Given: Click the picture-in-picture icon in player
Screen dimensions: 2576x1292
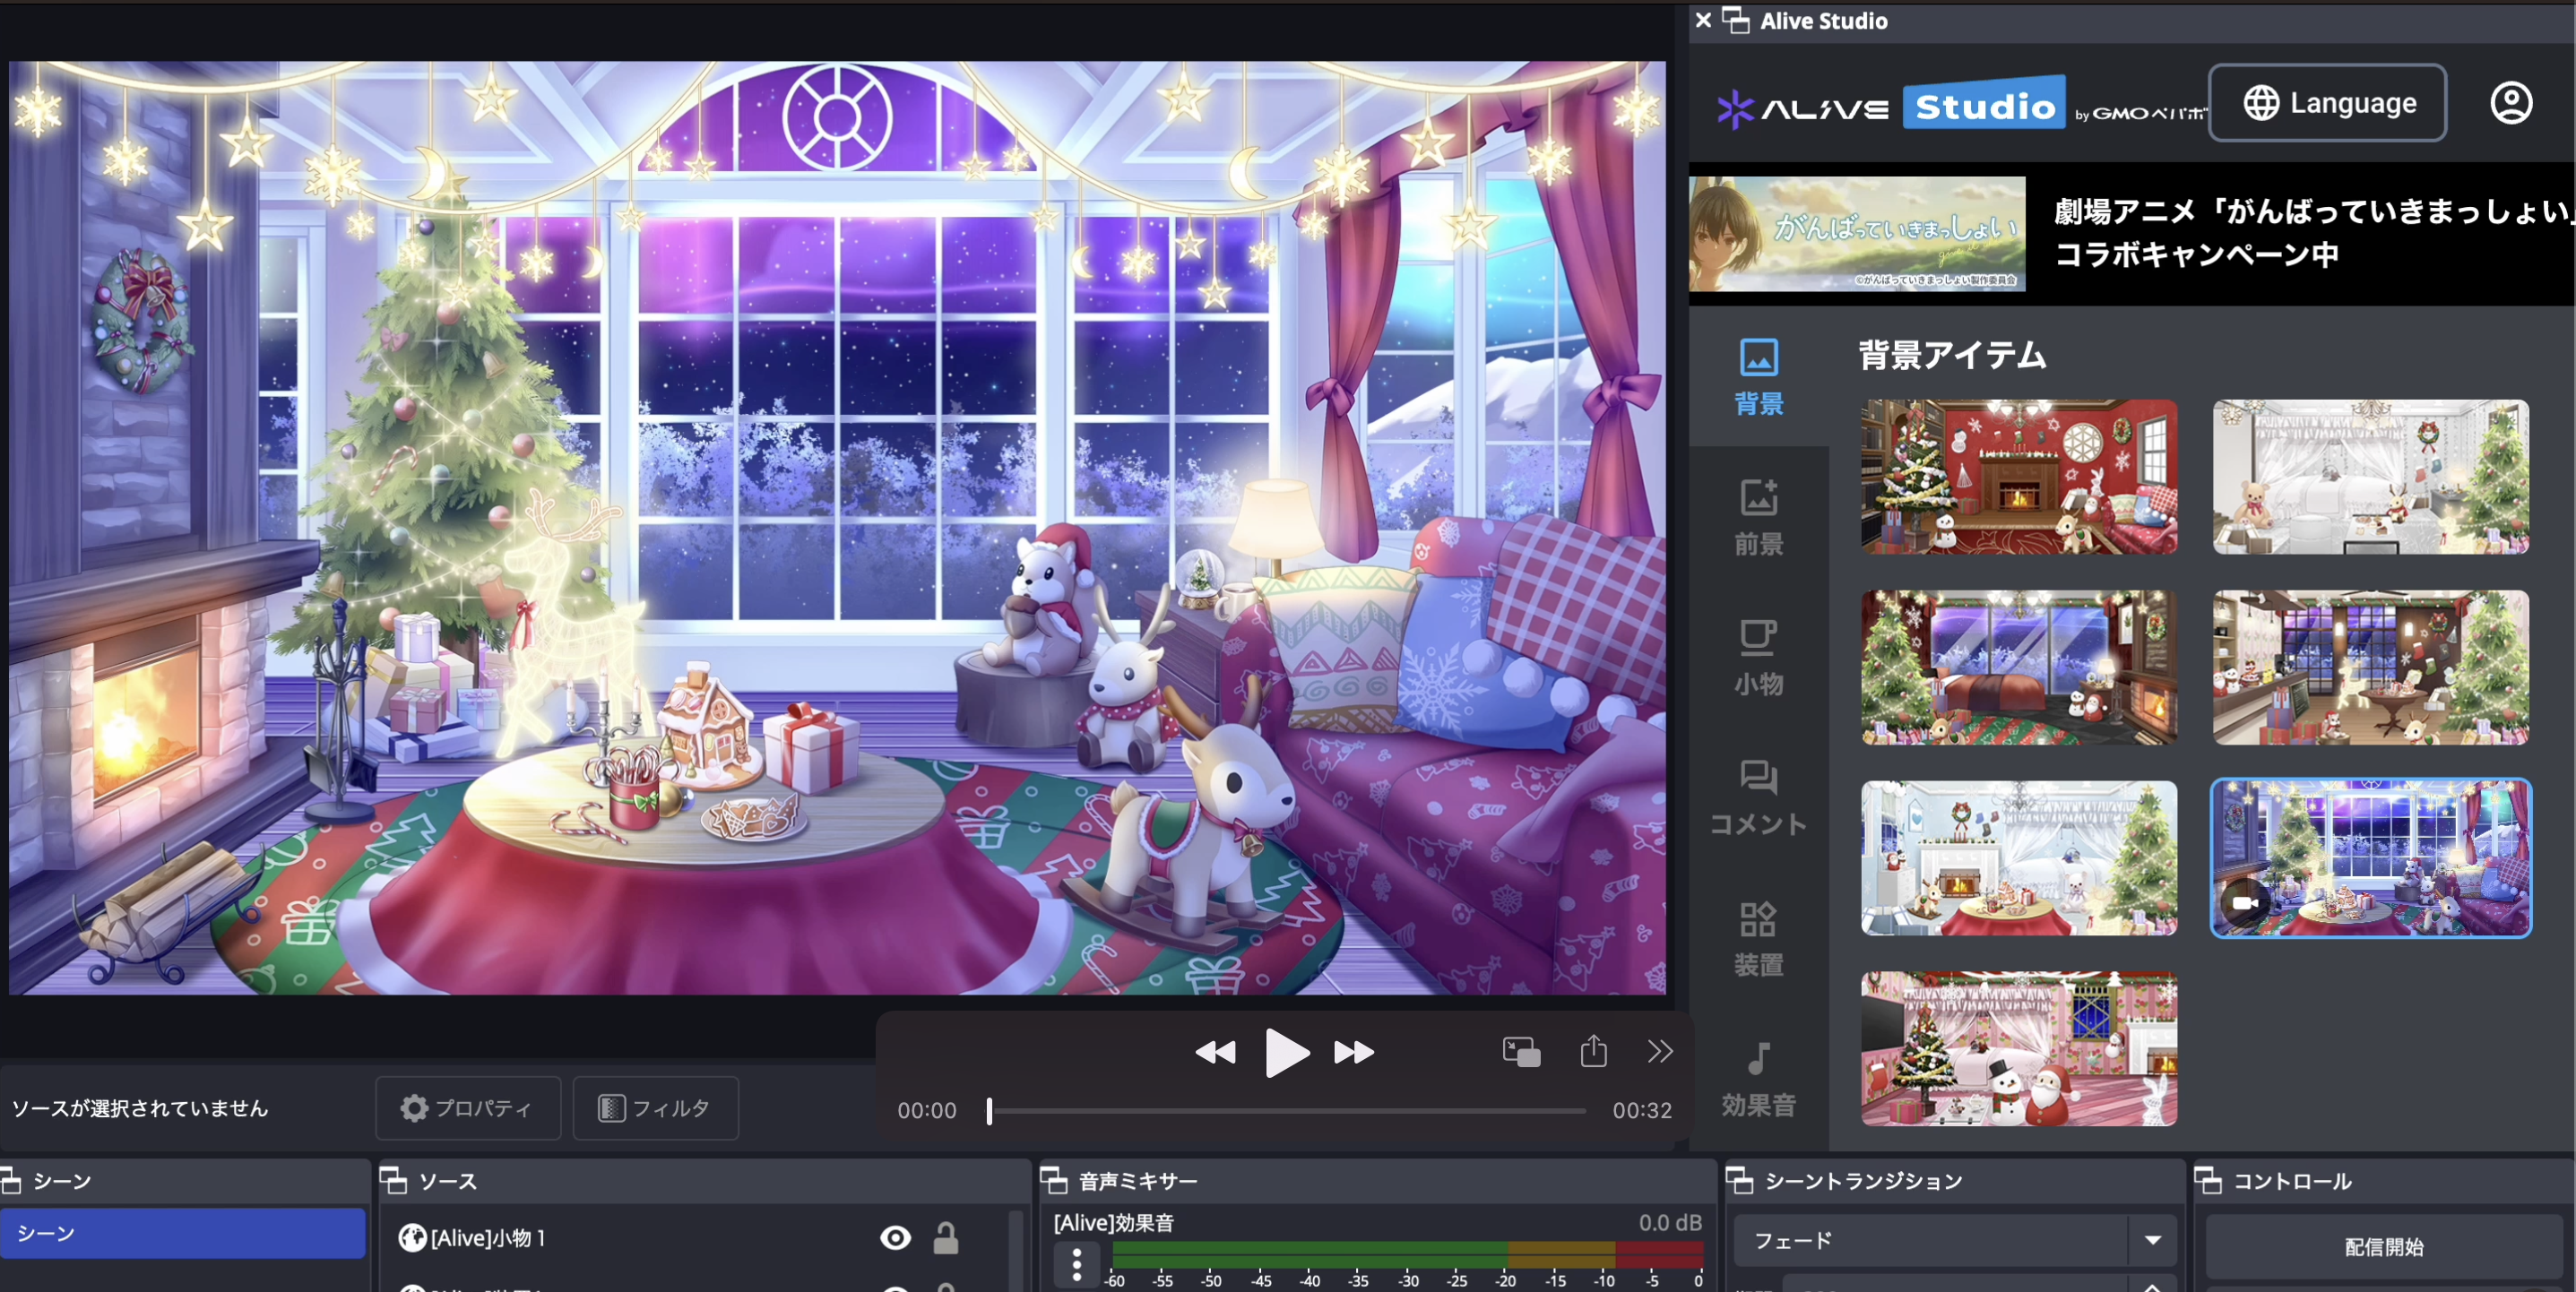Looking at the screenshot, I should pyautogui.click(x=1521, y=1051).
